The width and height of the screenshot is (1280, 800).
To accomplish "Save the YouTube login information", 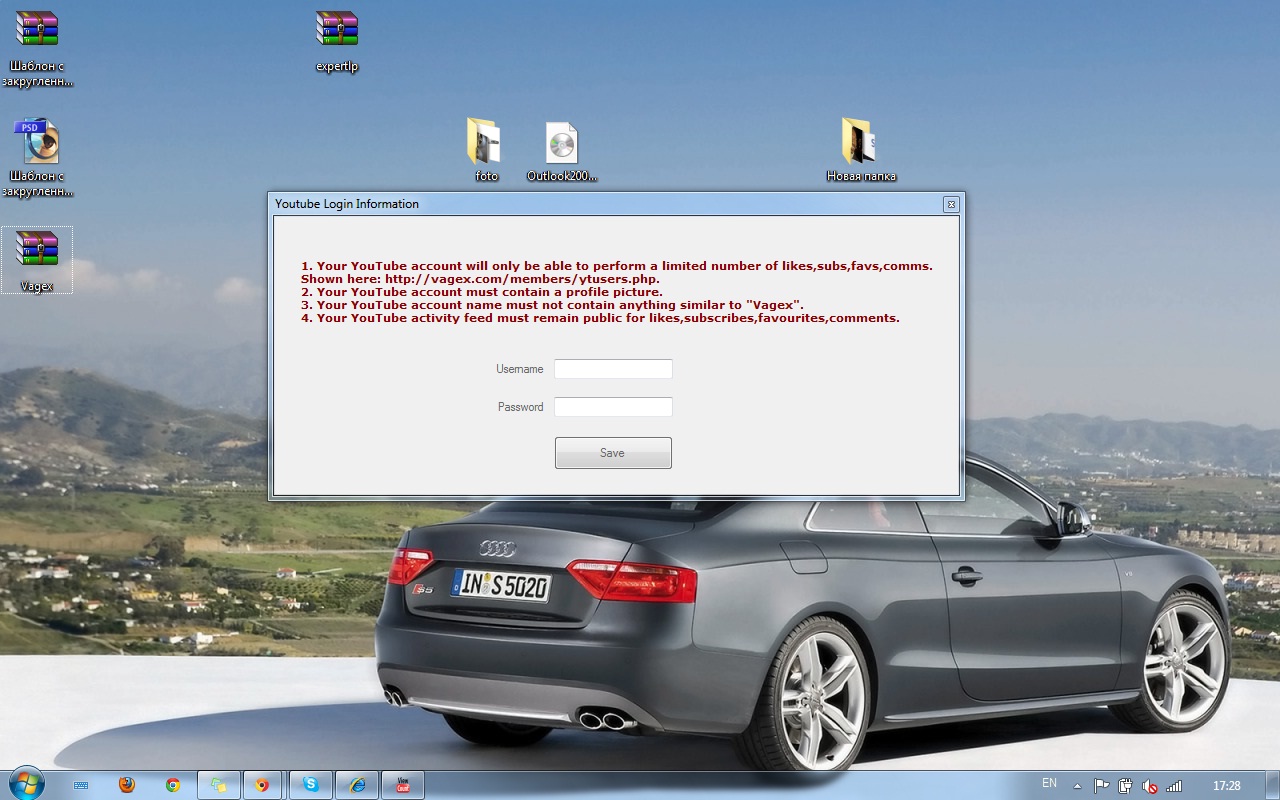I will click(x=613, y=453).
